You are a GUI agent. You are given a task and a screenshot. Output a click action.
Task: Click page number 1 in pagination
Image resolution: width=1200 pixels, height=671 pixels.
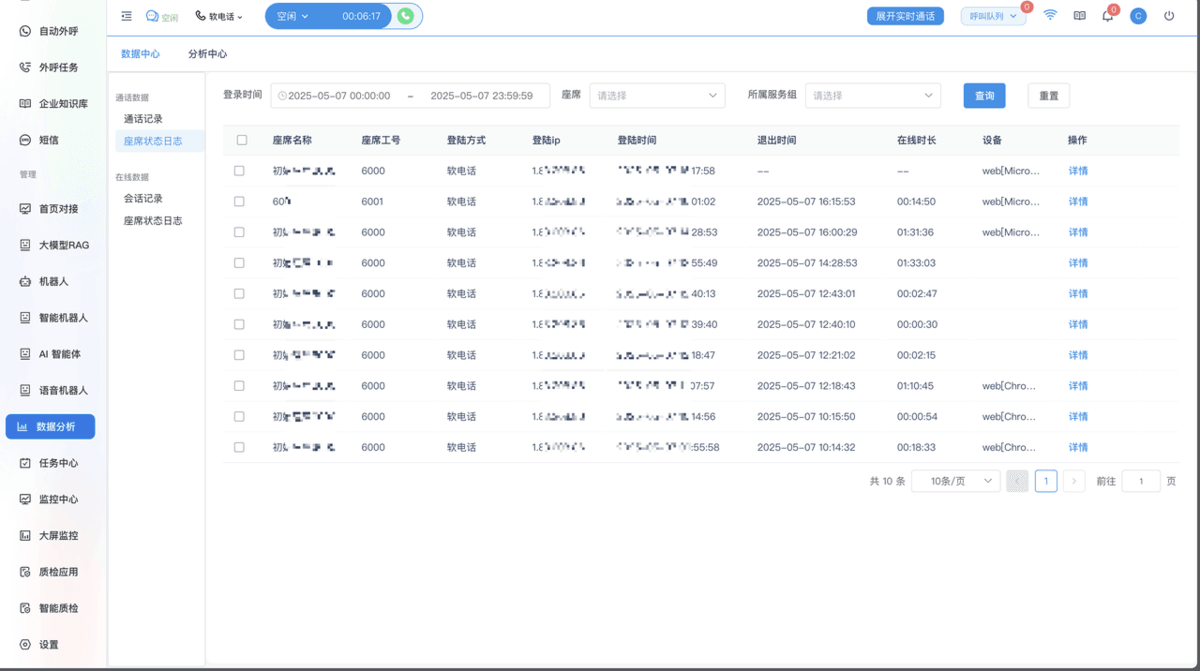(x=1046, y=481)
